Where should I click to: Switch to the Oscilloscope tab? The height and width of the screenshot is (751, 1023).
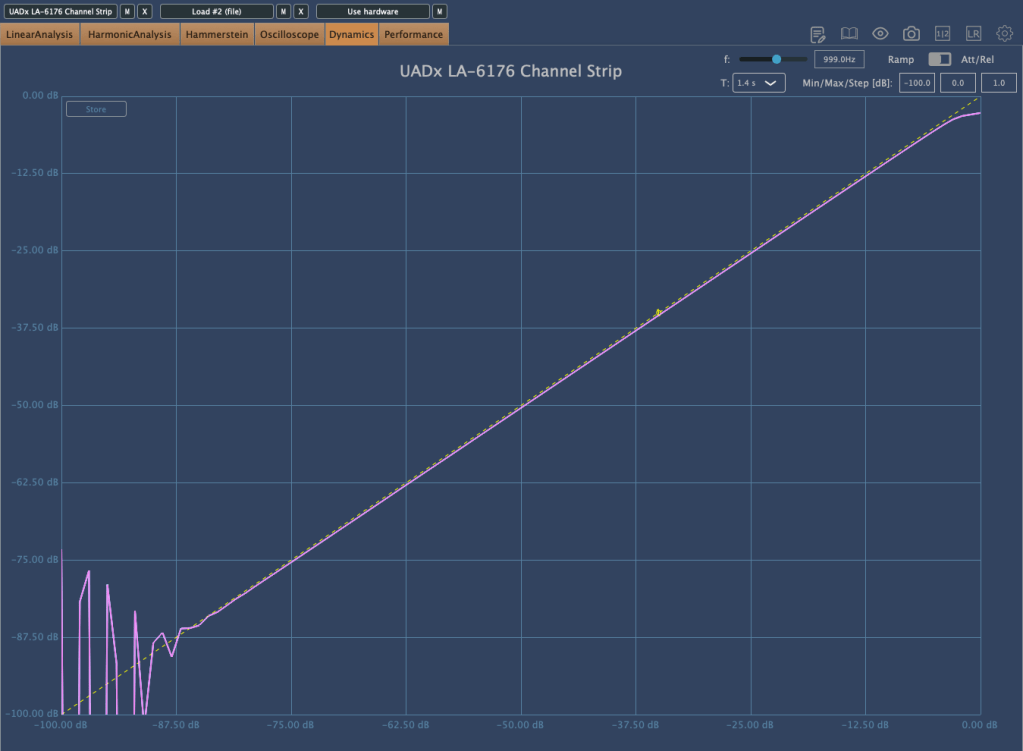[x=289, y=35]
